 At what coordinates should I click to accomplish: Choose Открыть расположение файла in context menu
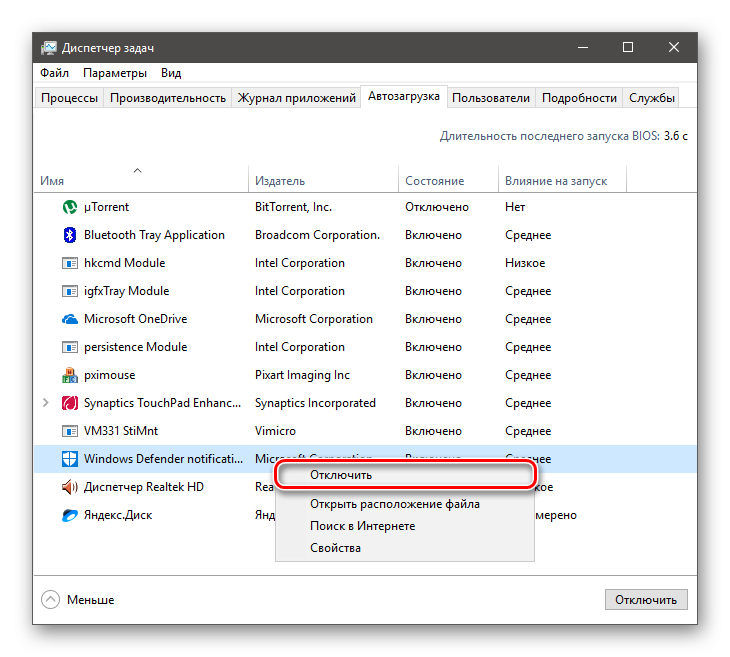pyautogui.click(x=405, y=504)
